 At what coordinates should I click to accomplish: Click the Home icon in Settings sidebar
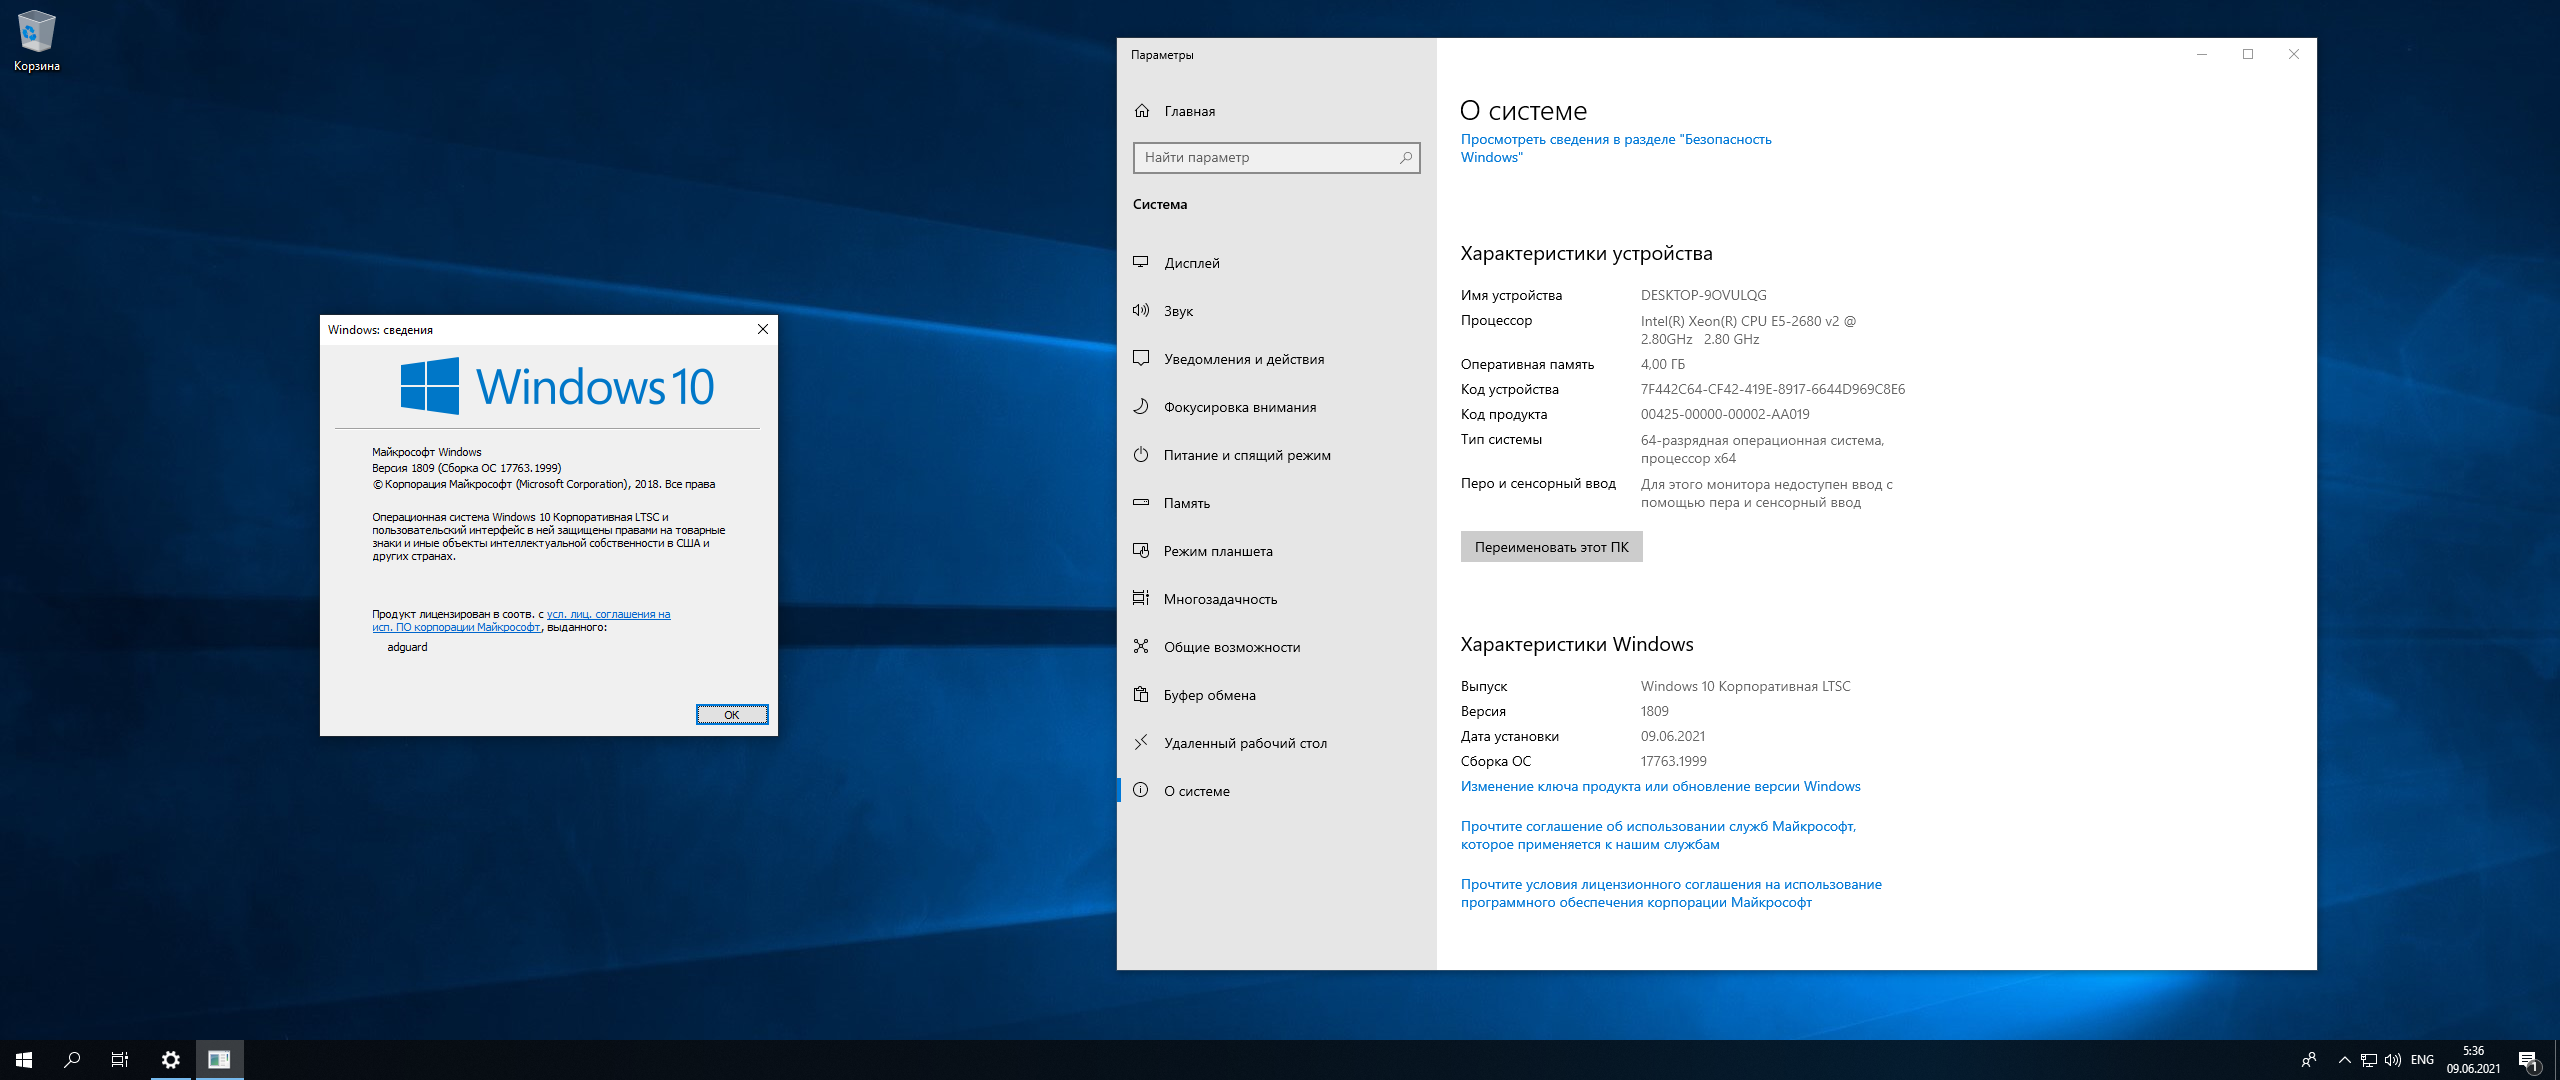point(1141,111)
